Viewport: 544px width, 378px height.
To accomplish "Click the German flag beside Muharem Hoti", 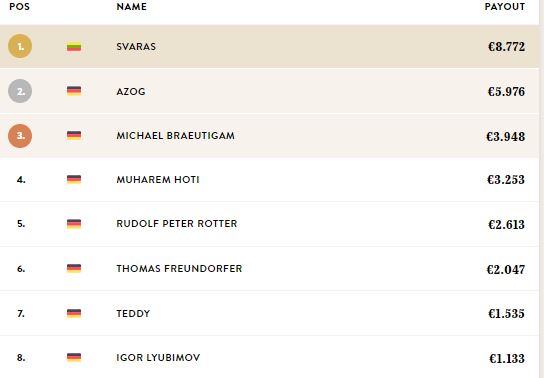I will click(74, 180).
